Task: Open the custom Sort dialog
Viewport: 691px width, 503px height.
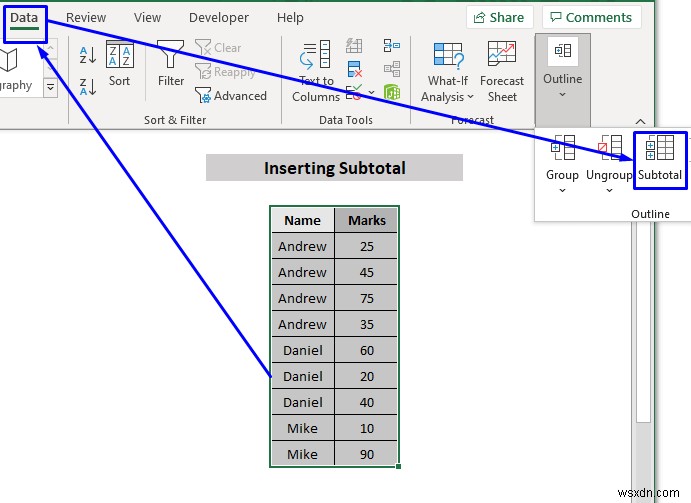Action: [x=119, y=63]
